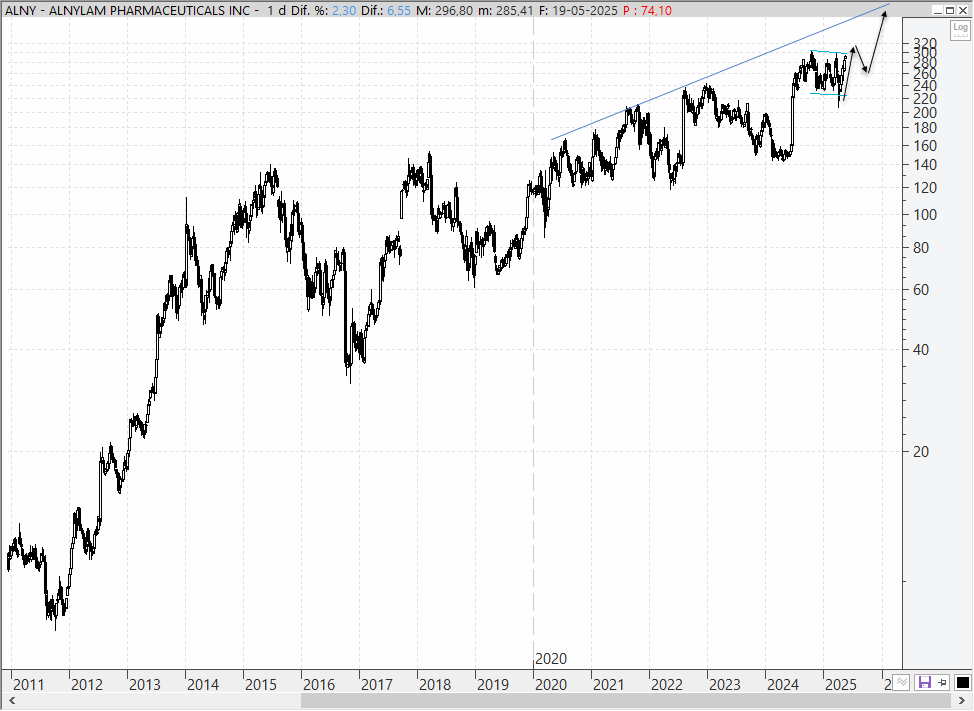The image size is (974, 711).
Task: Click the 2019 label on time axis
Action: pos(493,684)
